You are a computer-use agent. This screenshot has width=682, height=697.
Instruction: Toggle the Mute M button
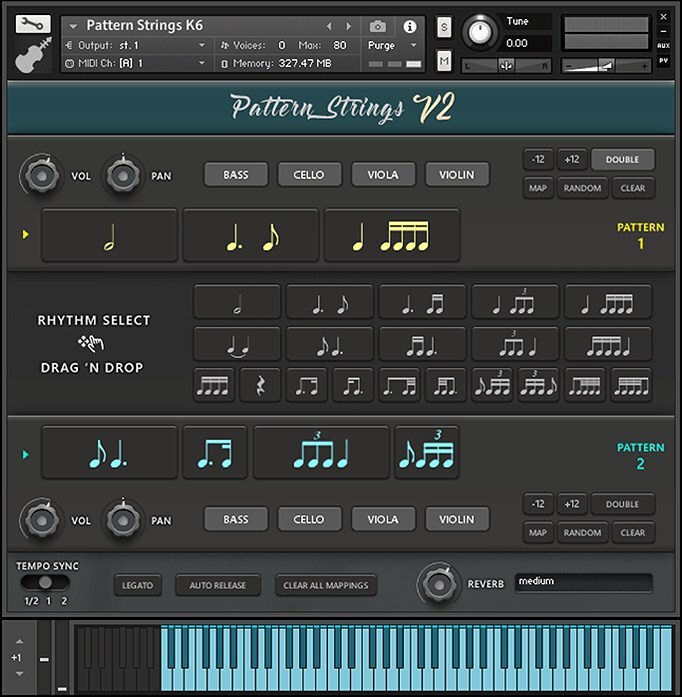click(444, 62)
